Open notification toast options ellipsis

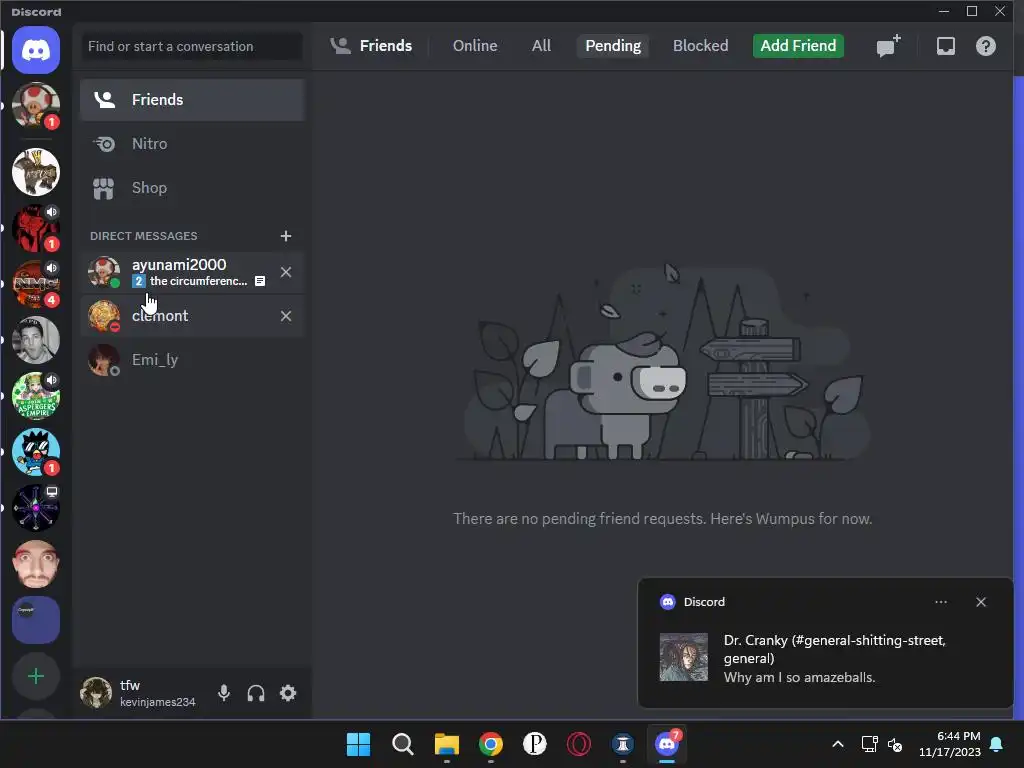(x=941, y=602)
